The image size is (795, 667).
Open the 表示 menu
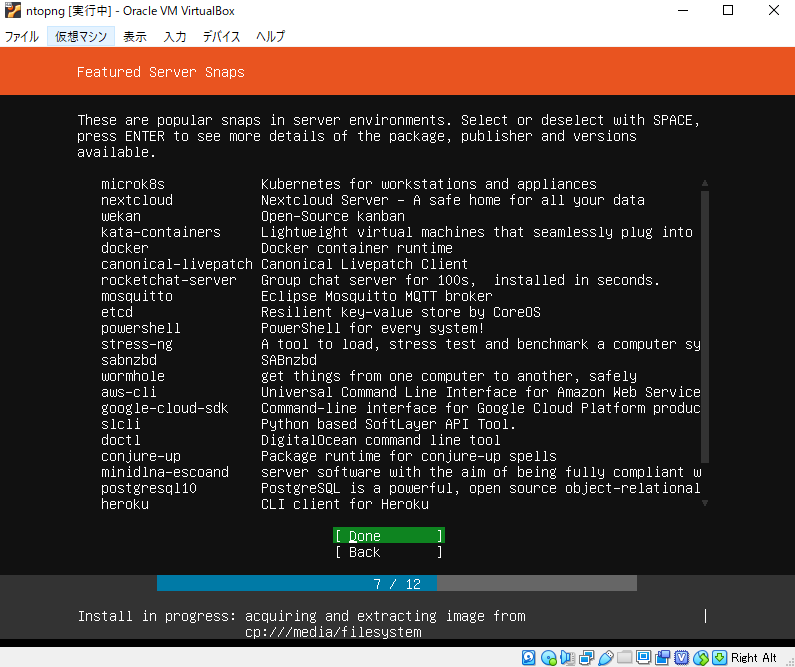(135, 36)
